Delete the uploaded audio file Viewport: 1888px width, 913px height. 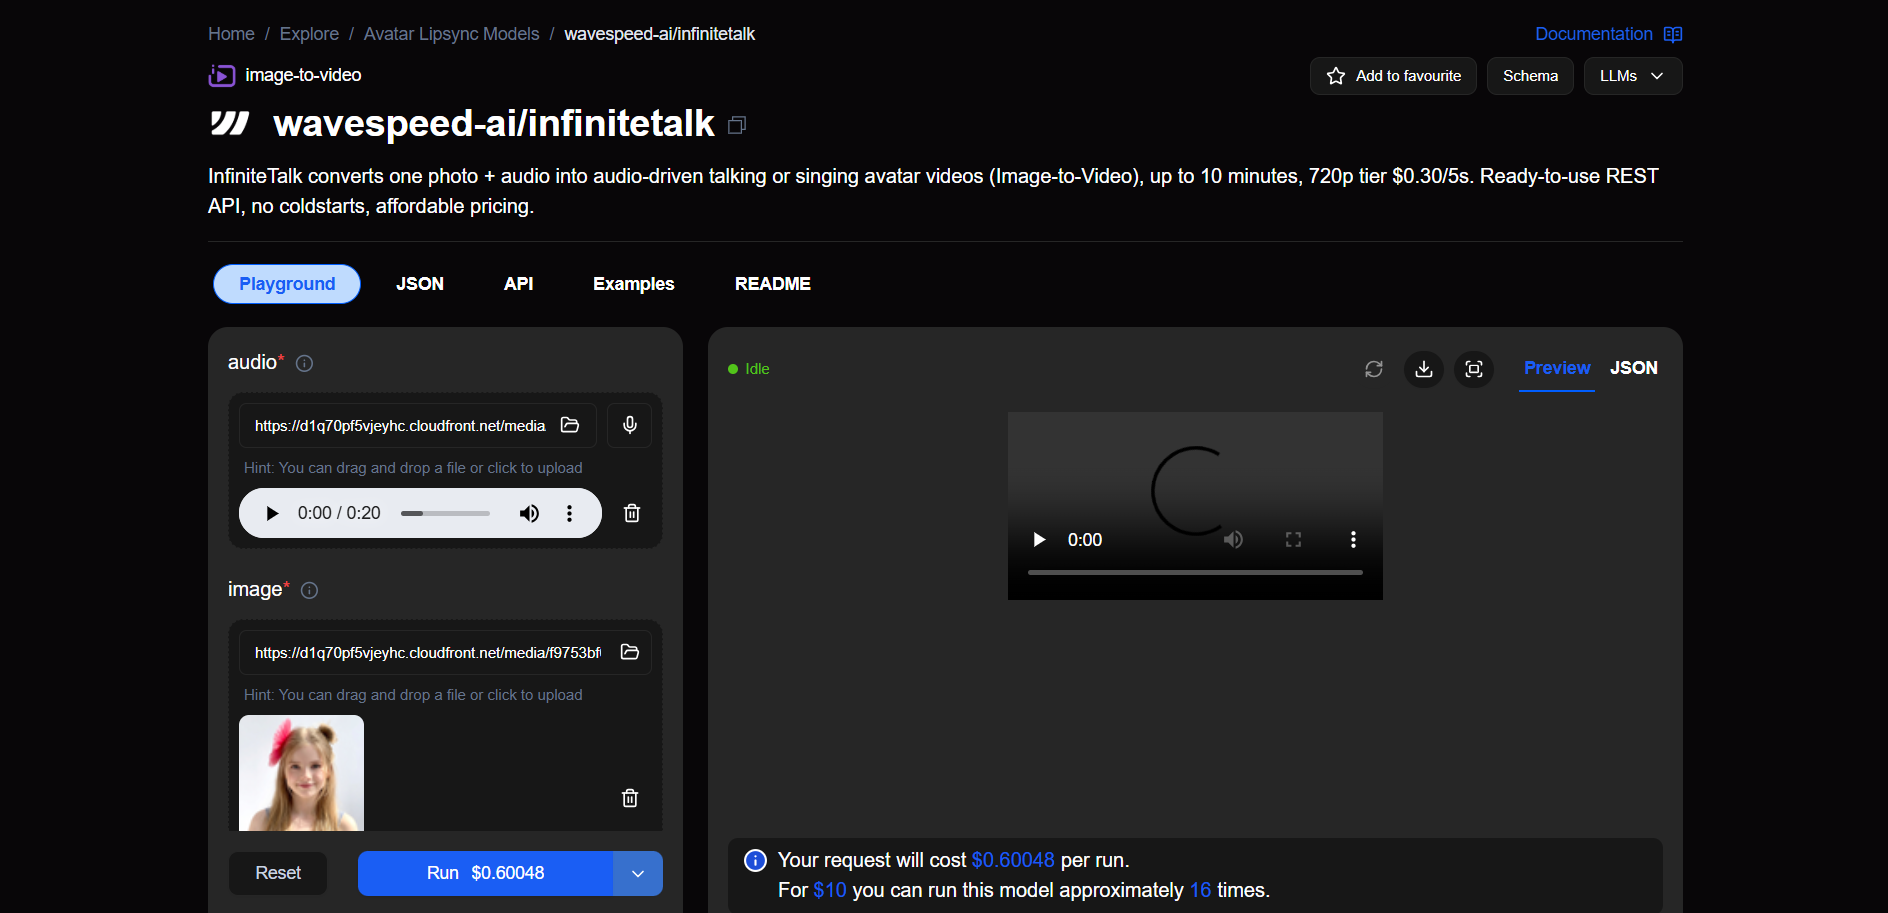(x=631, y=513)
